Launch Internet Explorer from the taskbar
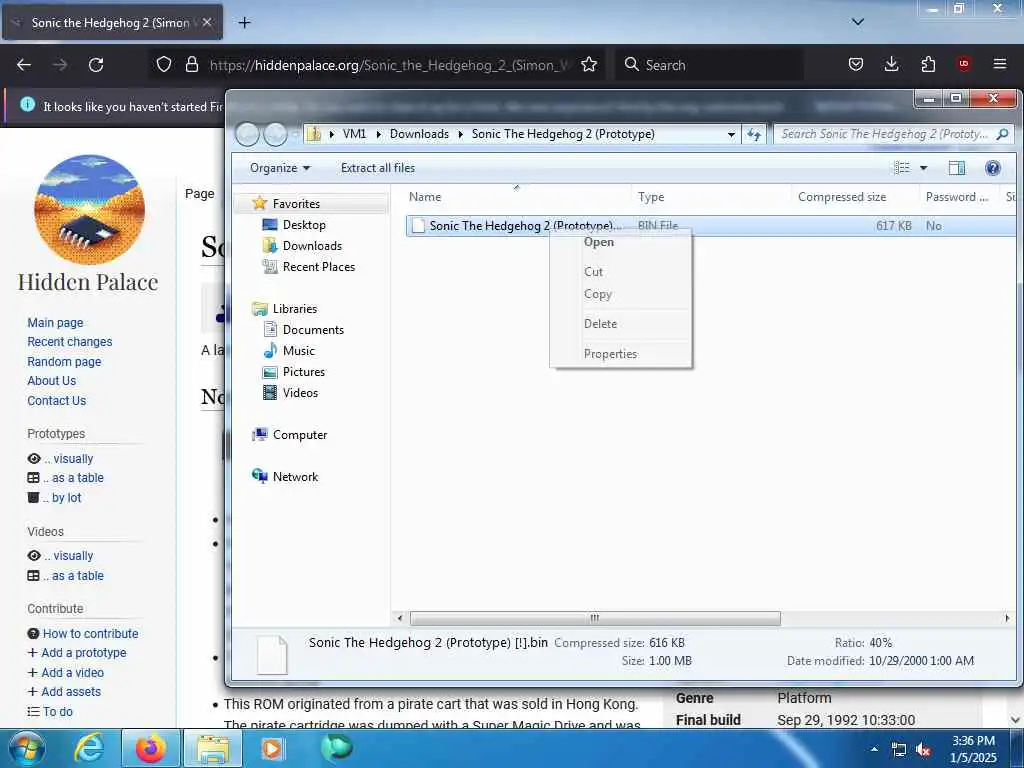Screen dimensions: 1024x768 tap(88, 748)
